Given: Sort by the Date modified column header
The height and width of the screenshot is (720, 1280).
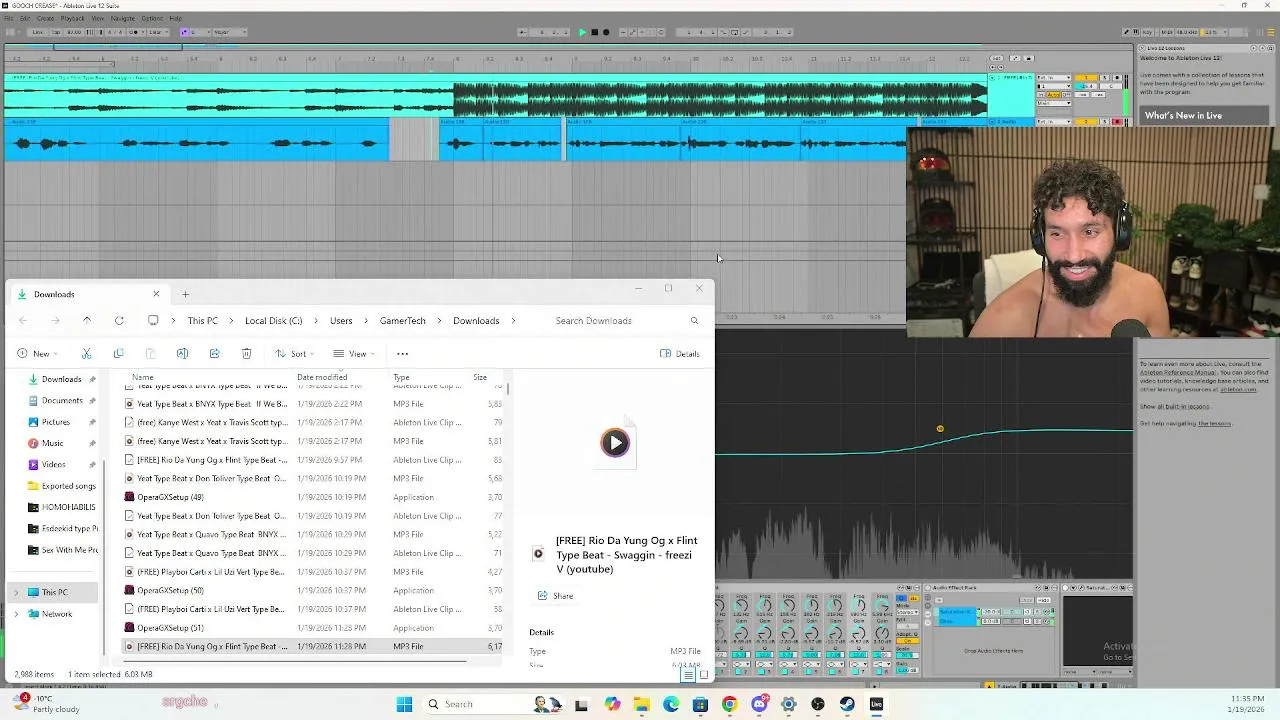Looking at the screenshot, I should coord(322,377).
